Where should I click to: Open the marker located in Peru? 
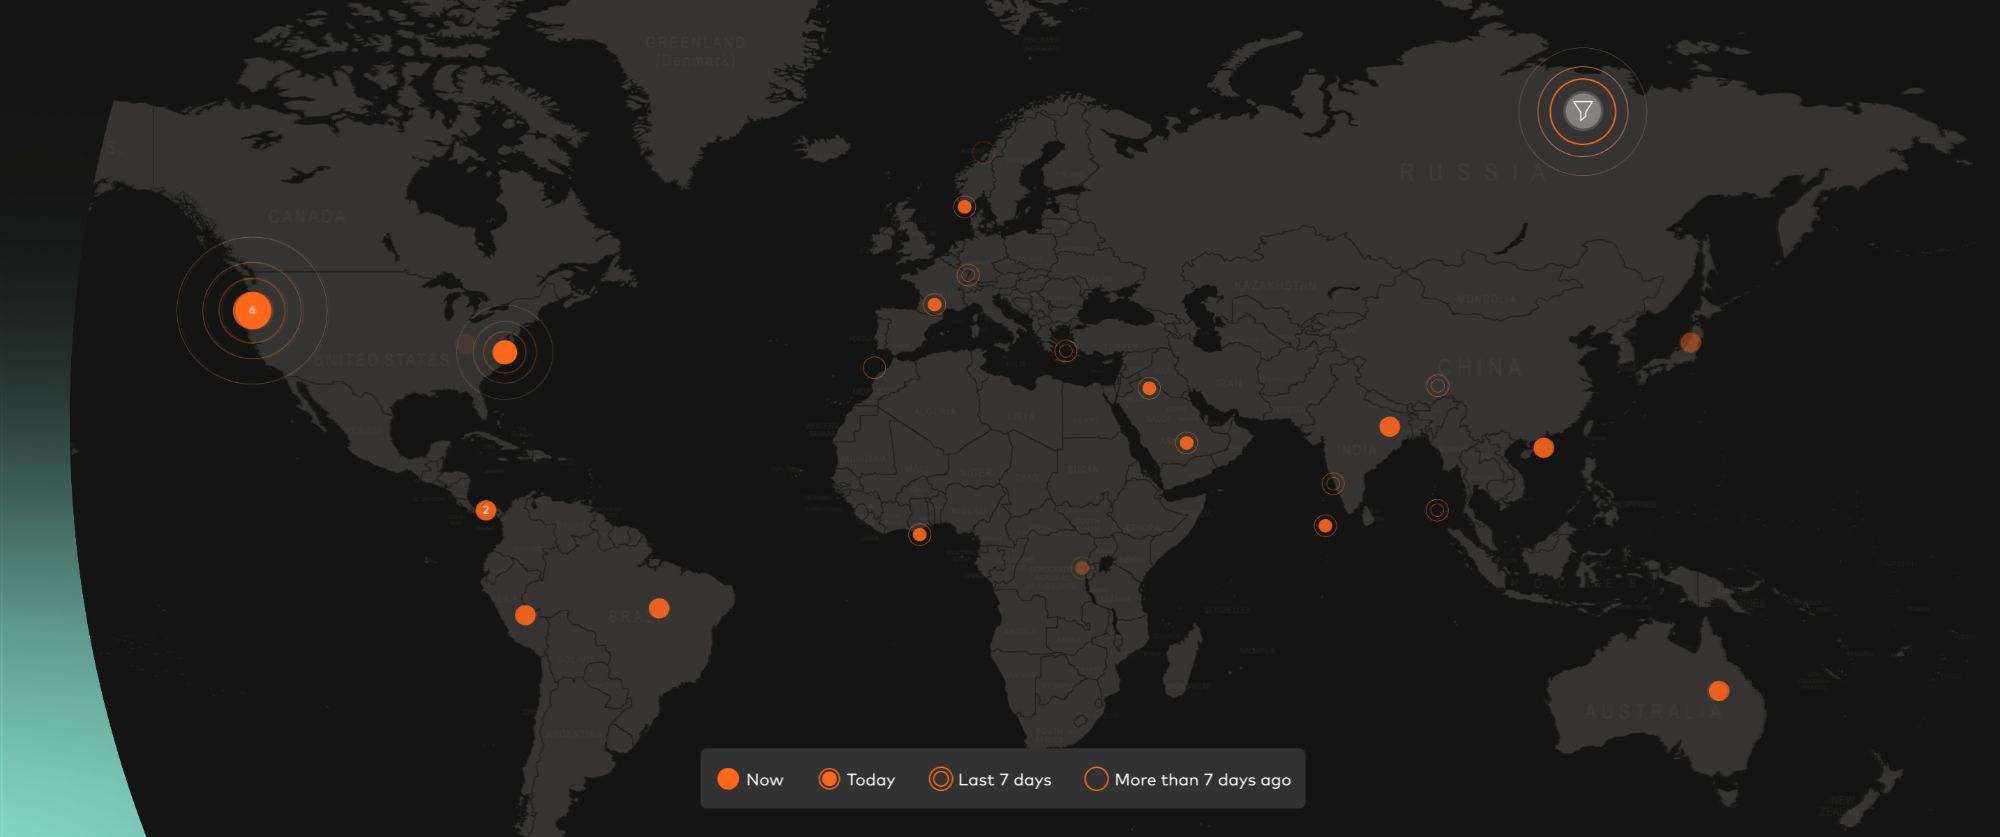[525, 615]
